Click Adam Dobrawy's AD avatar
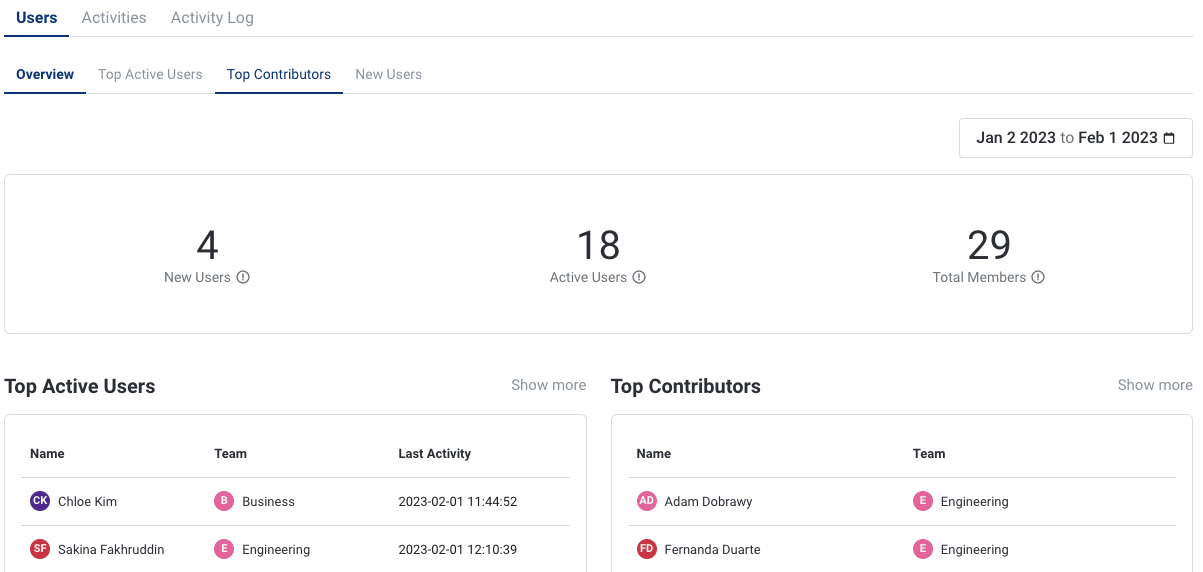The image size is (1203, 572). pos(647,501)
